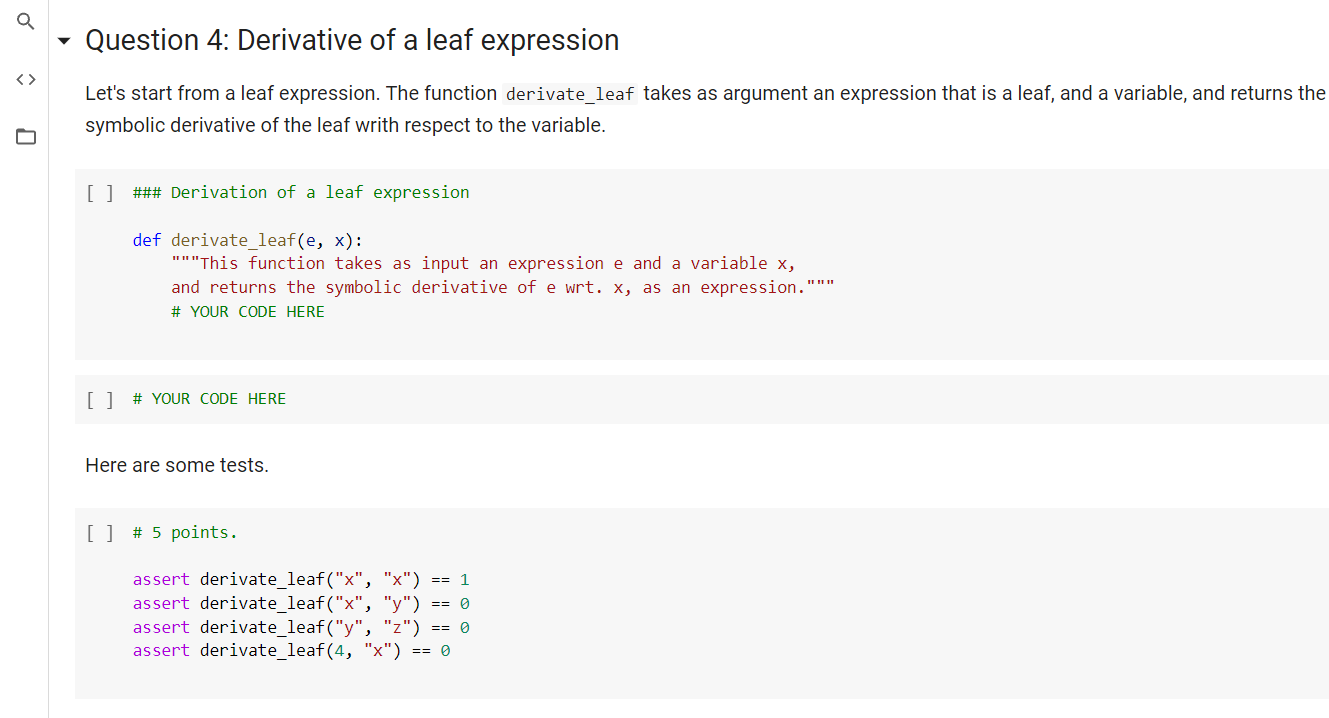Open the search icon in left sidebar

(x=25, y=21)
